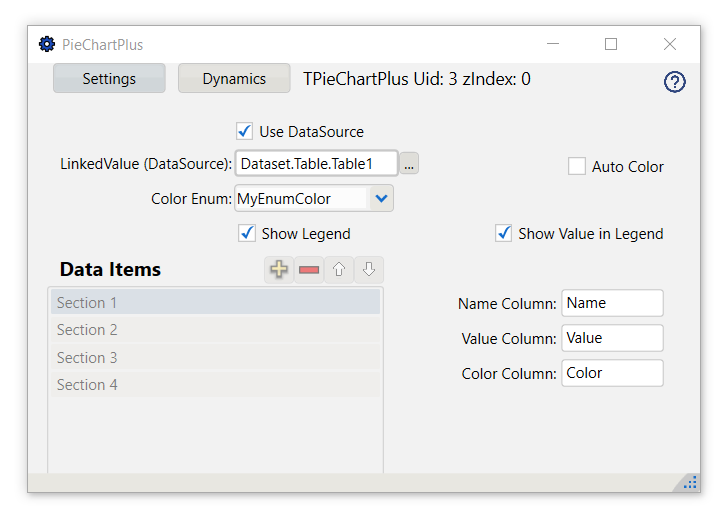
Task: Disable Show Value in Legend
Action: click(504, 233)
